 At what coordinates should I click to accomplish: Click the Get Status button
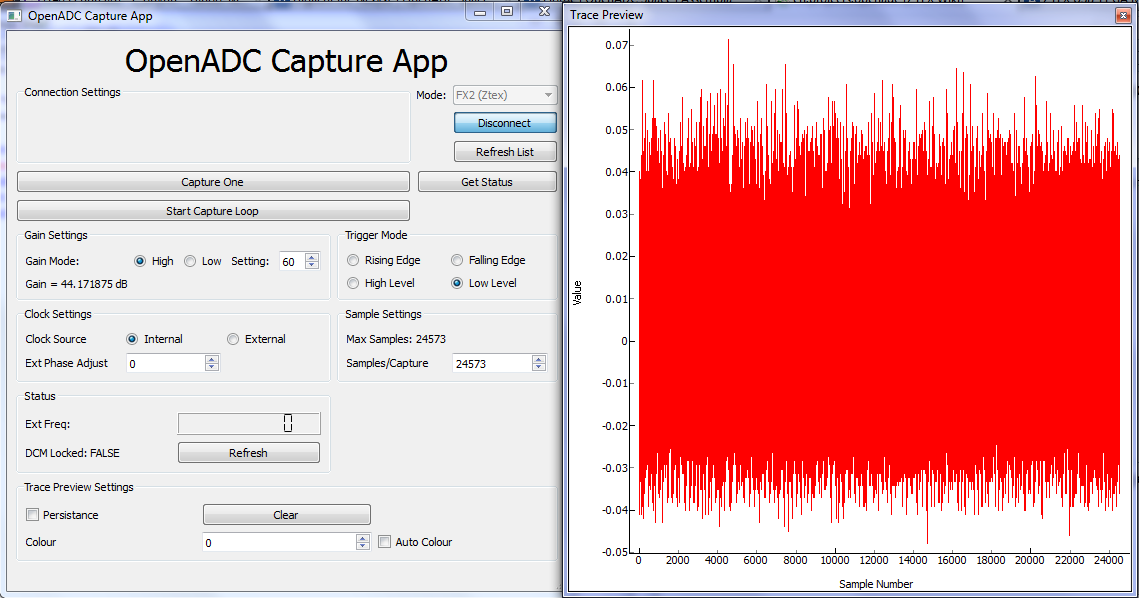click(x=487, y=182)
